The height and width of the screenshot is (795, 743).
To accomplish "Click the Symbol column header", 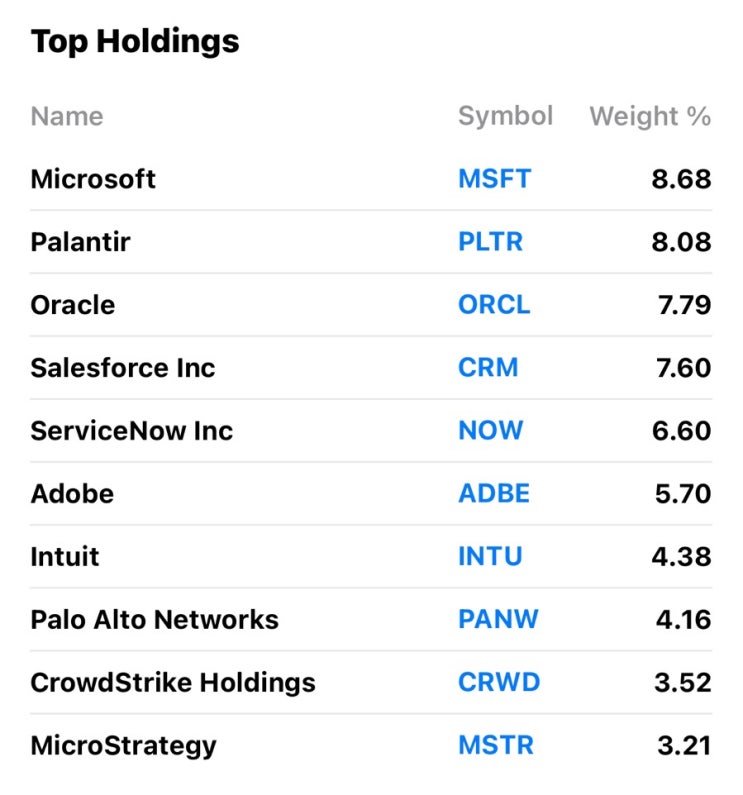I will coord(505,116).
